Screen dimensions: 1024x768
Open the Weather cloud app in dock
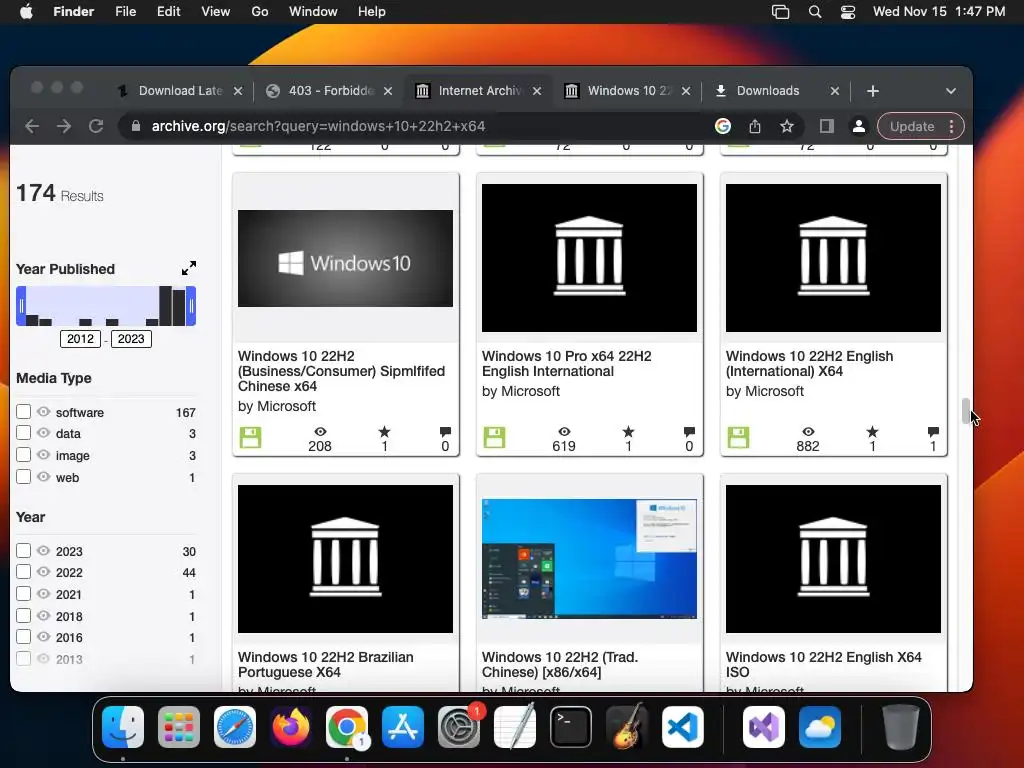(x=820, y=727)
